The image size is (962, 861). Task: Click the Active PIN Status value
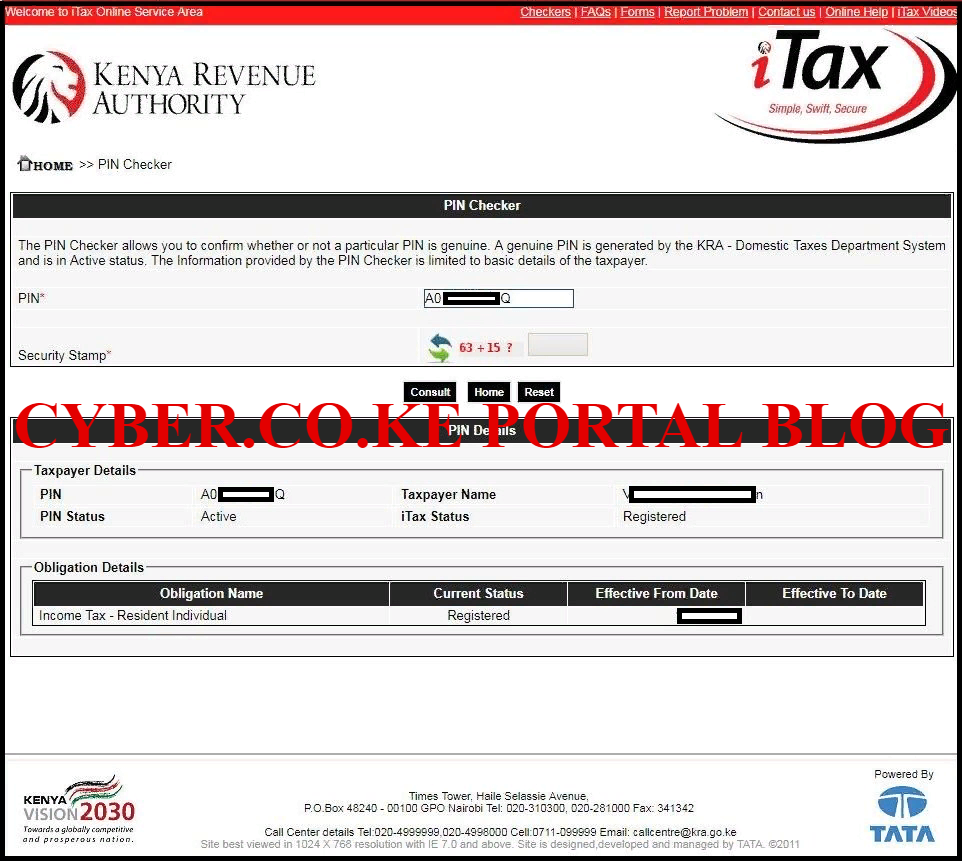click(218, 517)
